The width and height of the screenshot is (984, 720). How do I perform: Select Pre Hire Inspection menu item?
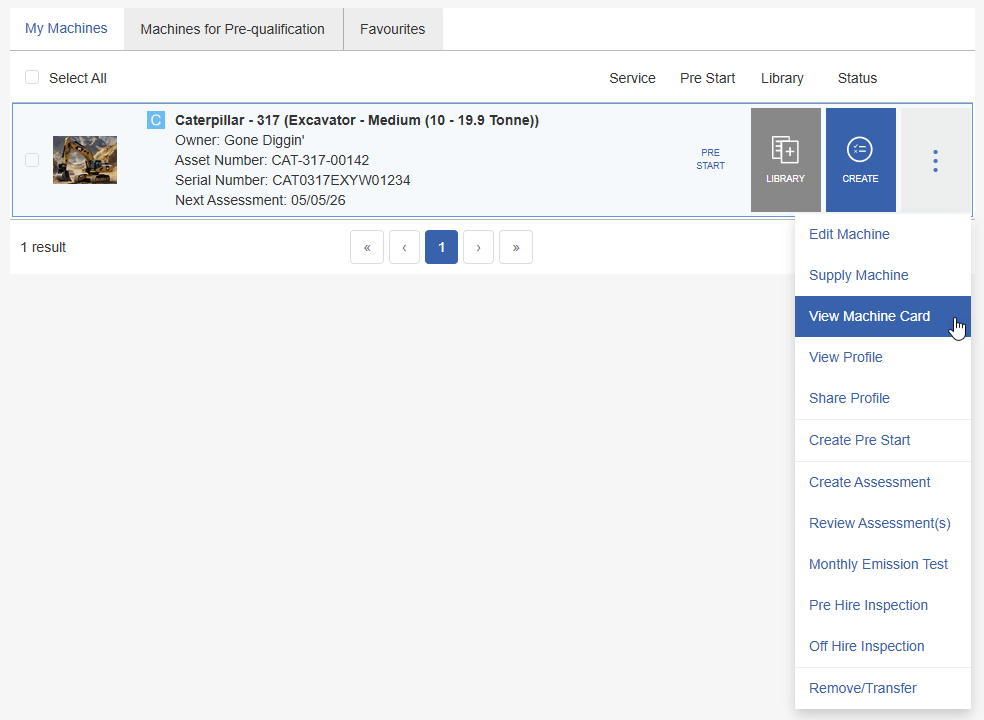tap(882, 605)
